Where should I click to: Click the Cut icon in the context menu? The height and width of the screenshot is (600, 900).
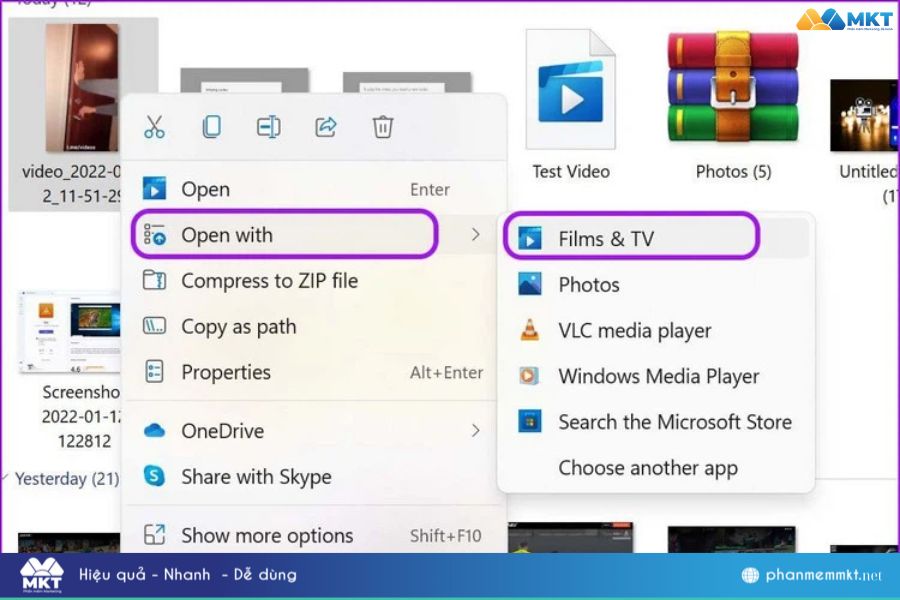(x=154, y=128)
